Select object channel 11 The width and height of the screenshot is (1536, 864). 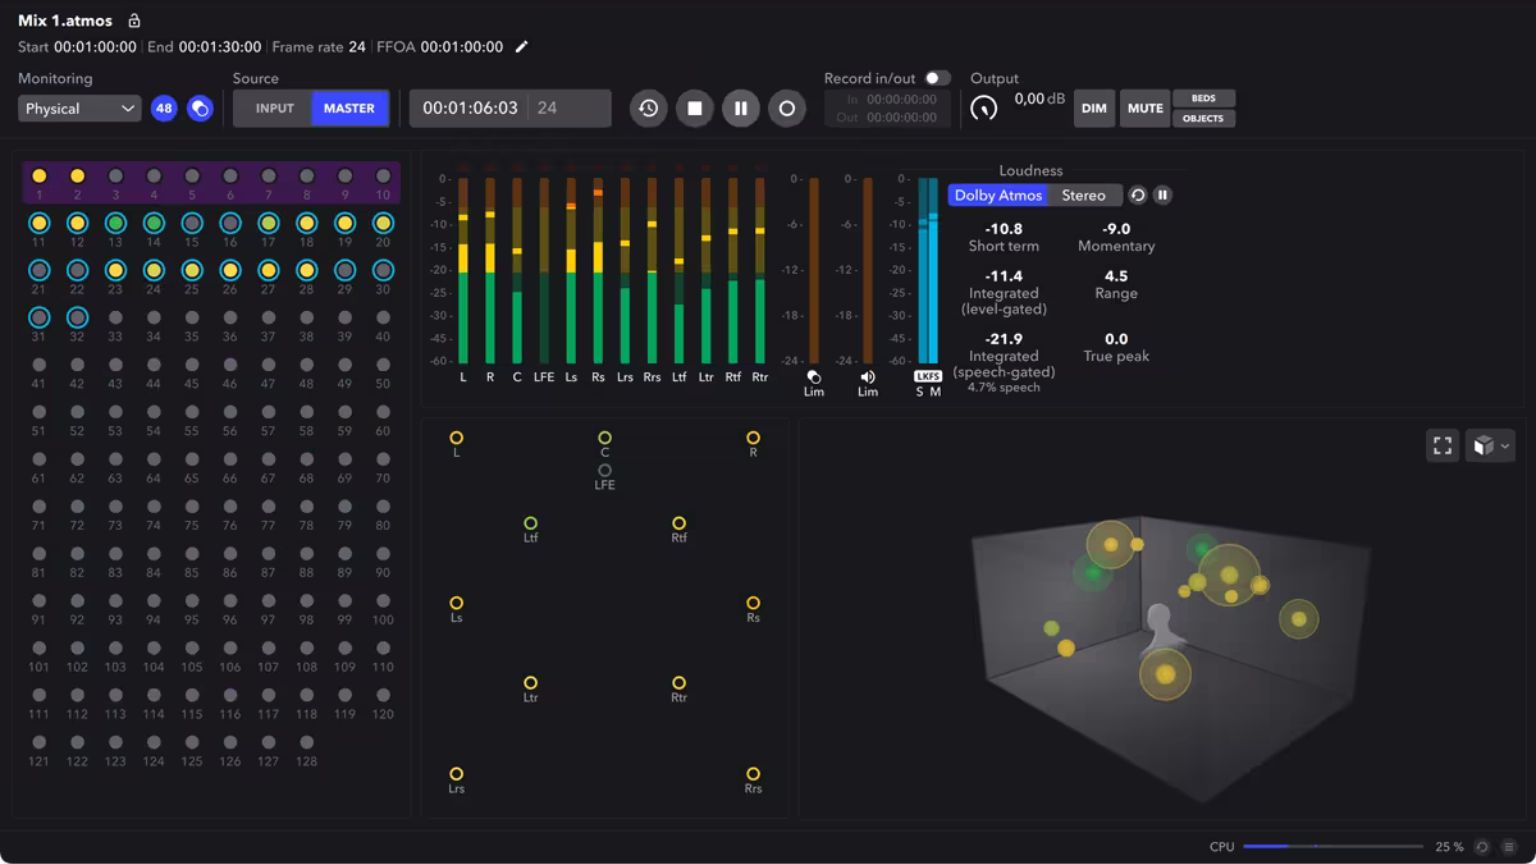[39, 223]
